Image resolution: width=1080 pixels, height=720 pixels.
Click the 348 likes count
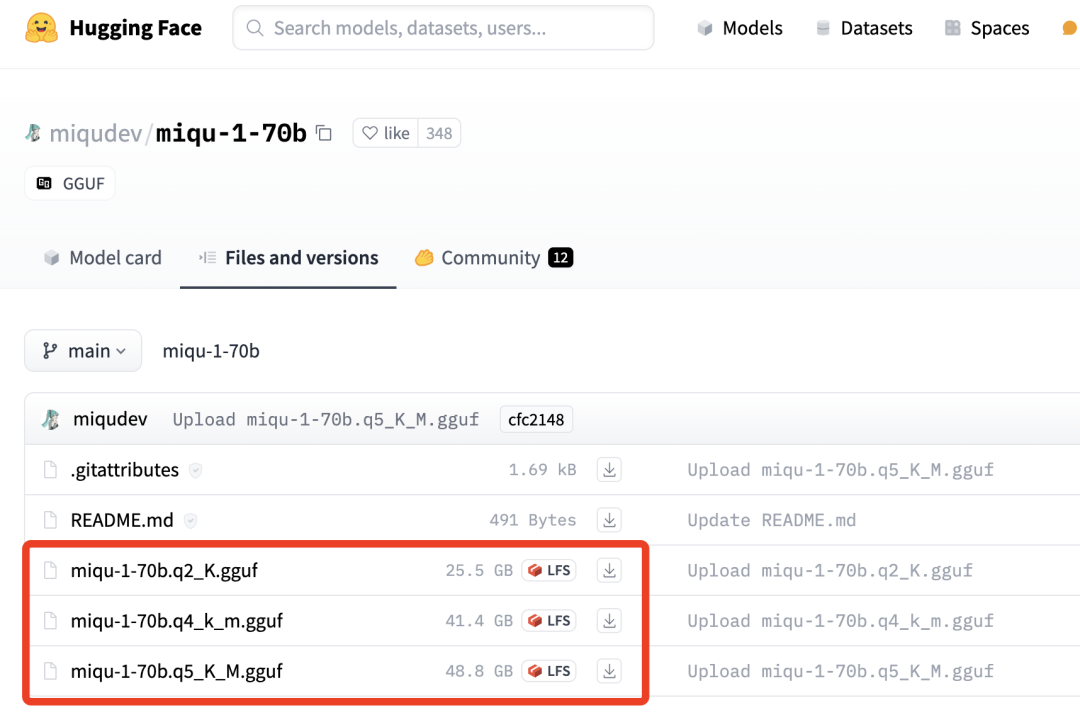[439, 133]
